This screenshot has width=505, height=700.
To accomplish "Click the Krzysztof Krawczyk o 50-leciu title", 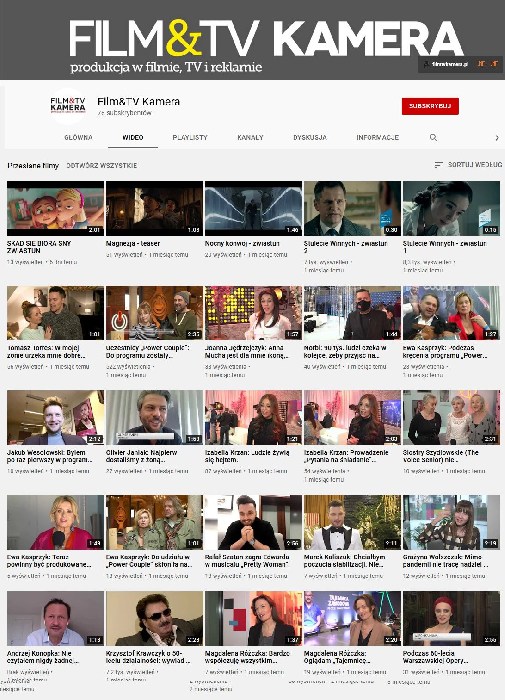I will click(148, 657).
